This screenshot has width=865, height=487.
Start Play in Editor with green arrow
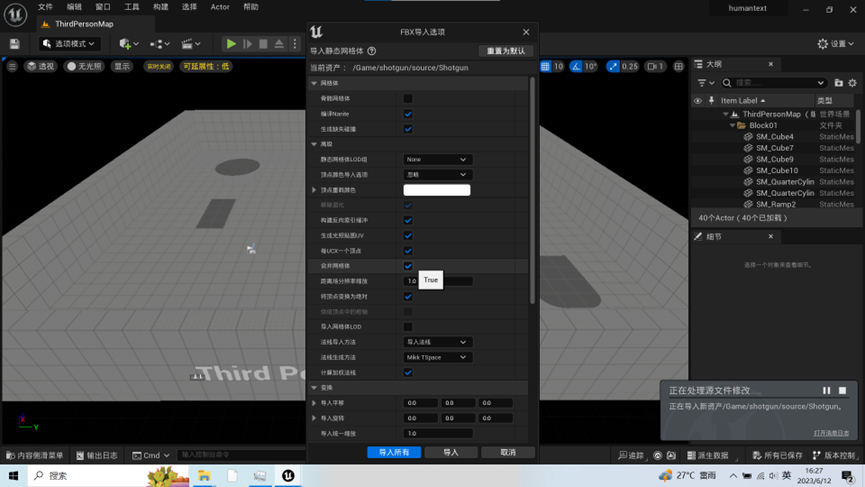click(x=231, y=44)
